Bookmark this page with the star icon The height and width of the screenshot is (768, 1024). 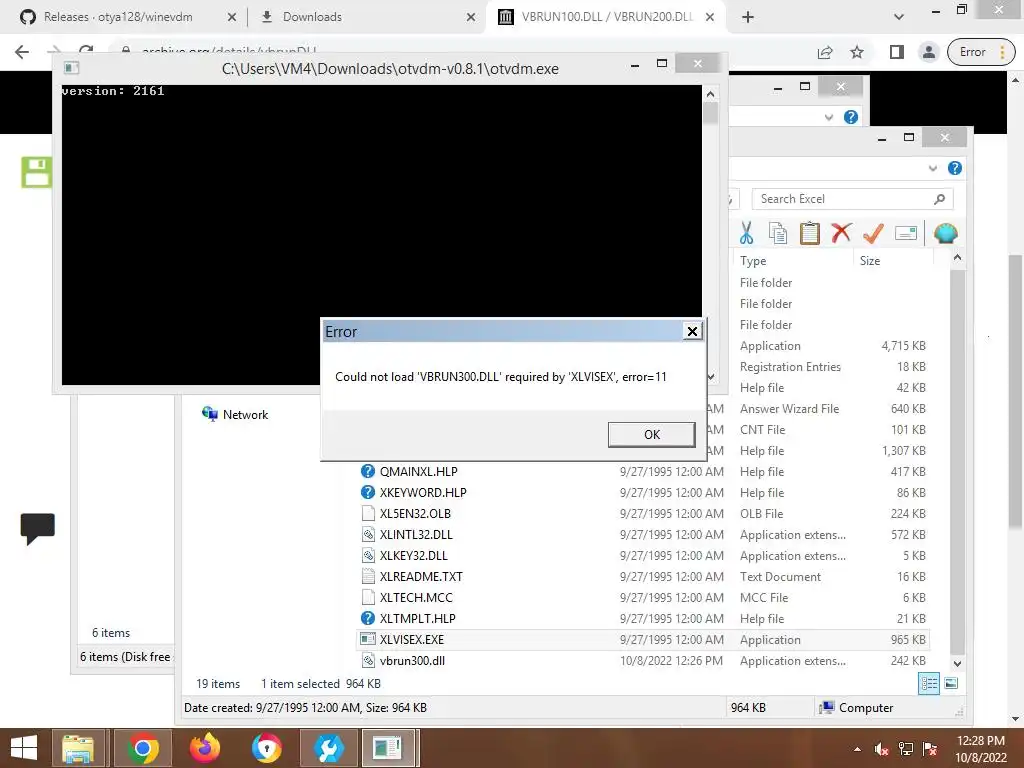(x=857, y=52)
